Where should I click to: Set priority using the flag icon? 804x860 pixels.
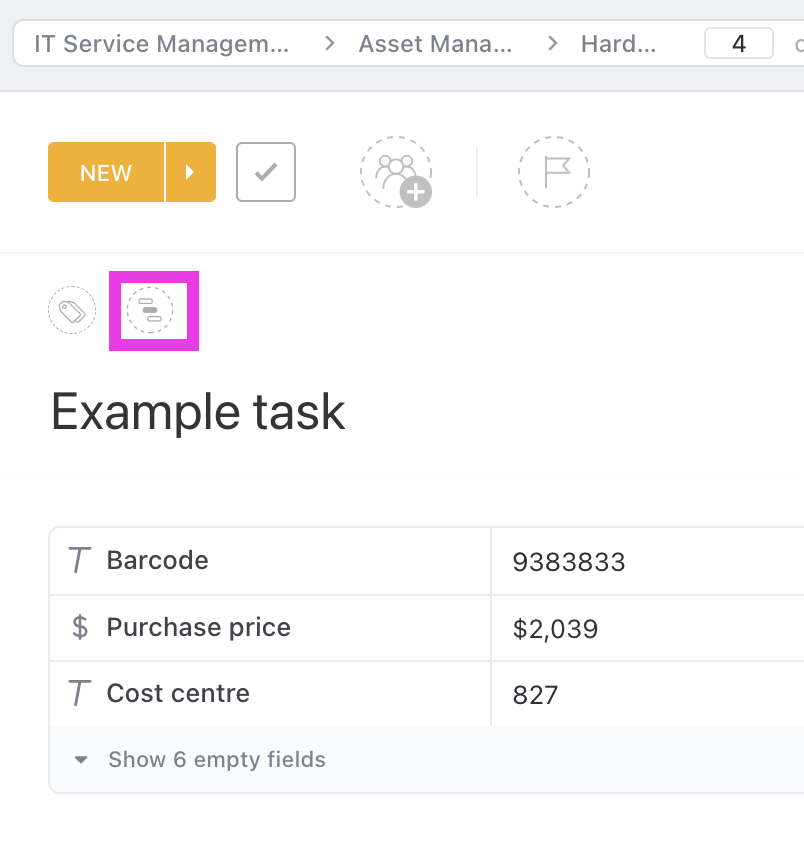[554, 172]
